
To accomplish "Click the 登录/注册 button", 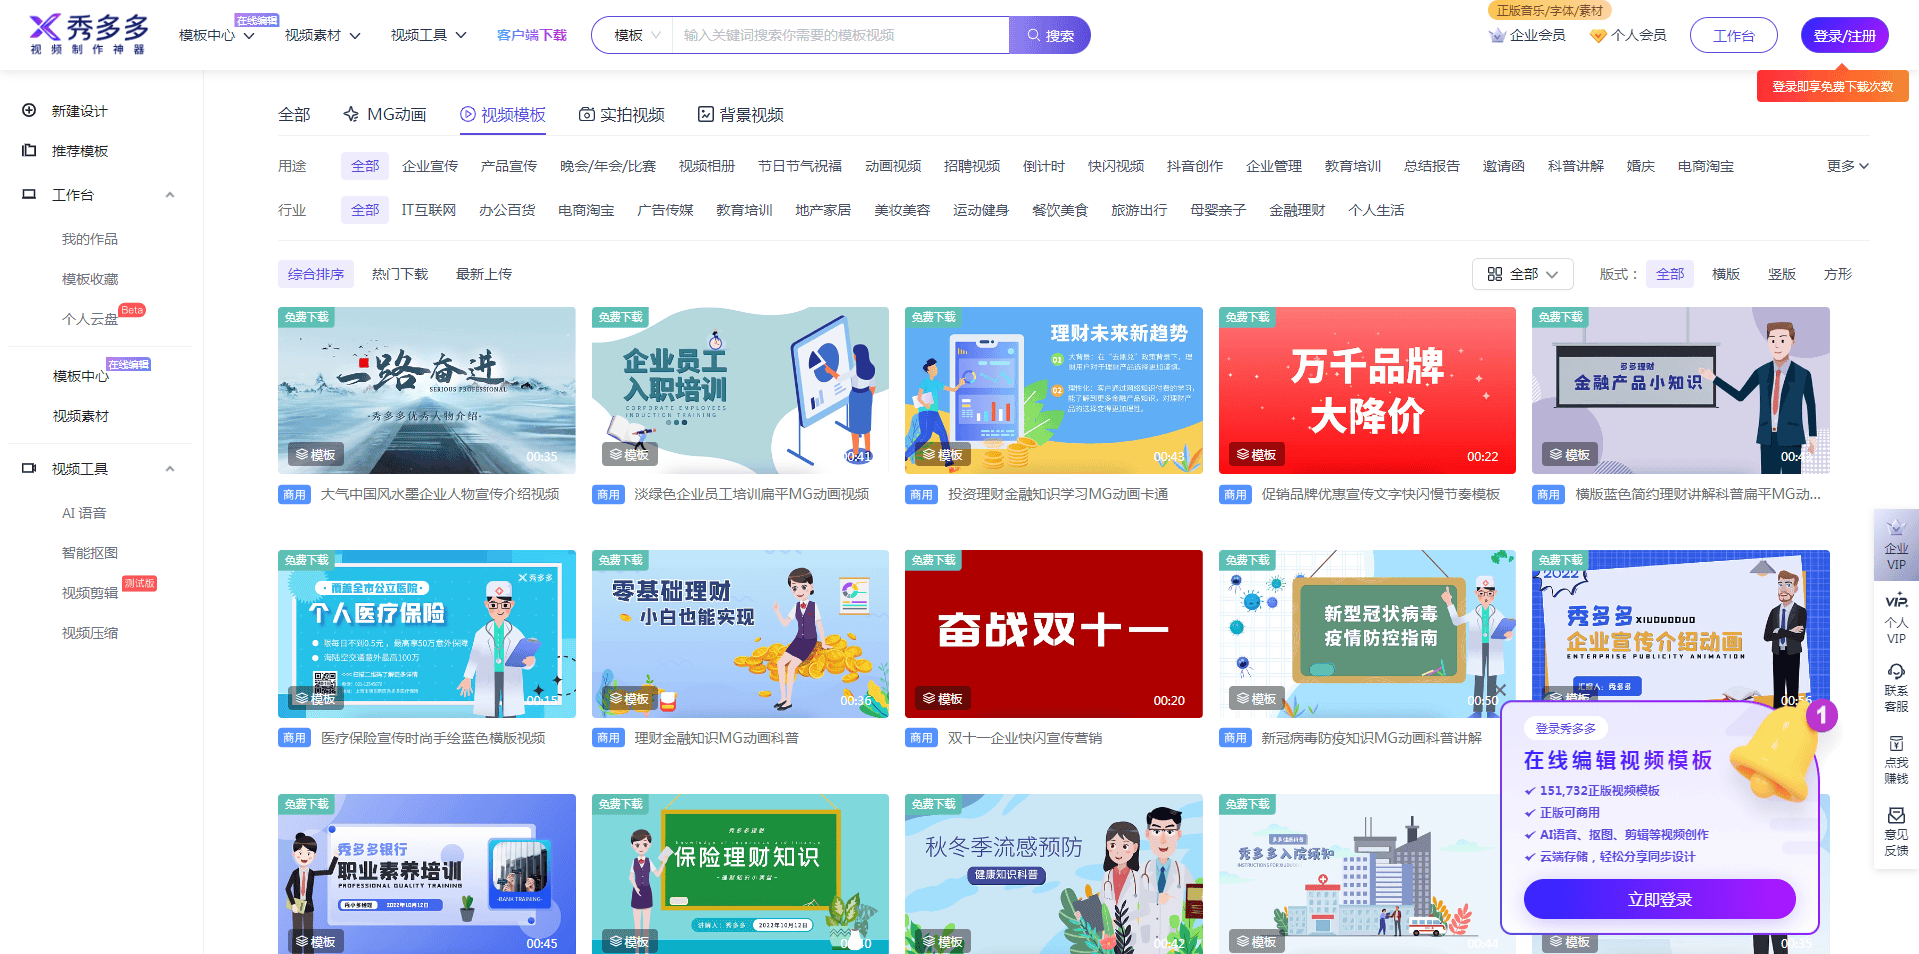I will click(x=1844, y=35).
